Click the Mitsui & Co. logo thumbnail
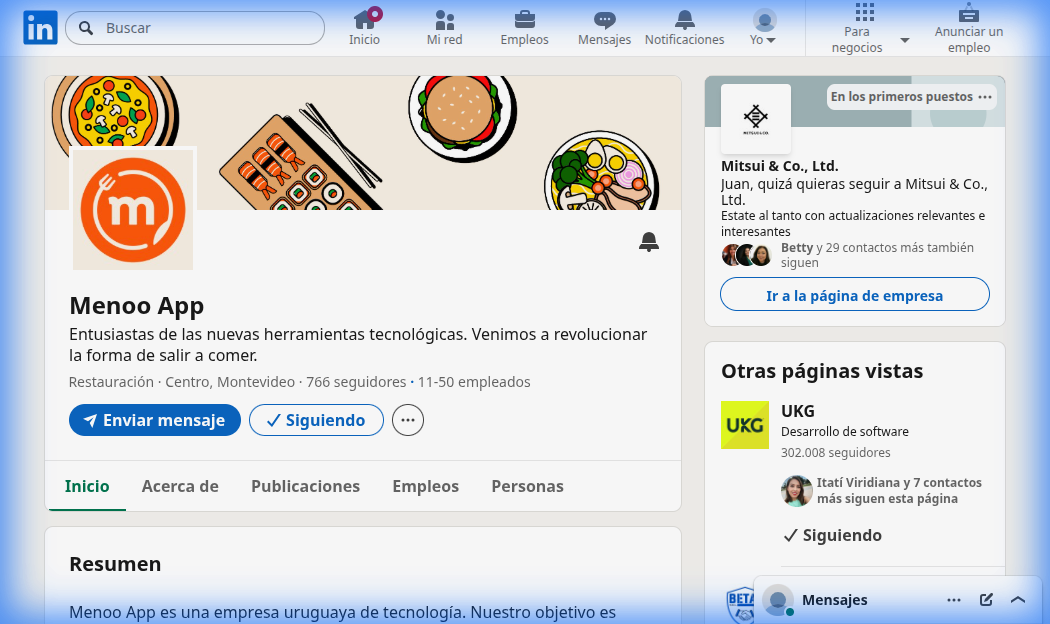1050x624 pixels. click(x=755, y=119)
